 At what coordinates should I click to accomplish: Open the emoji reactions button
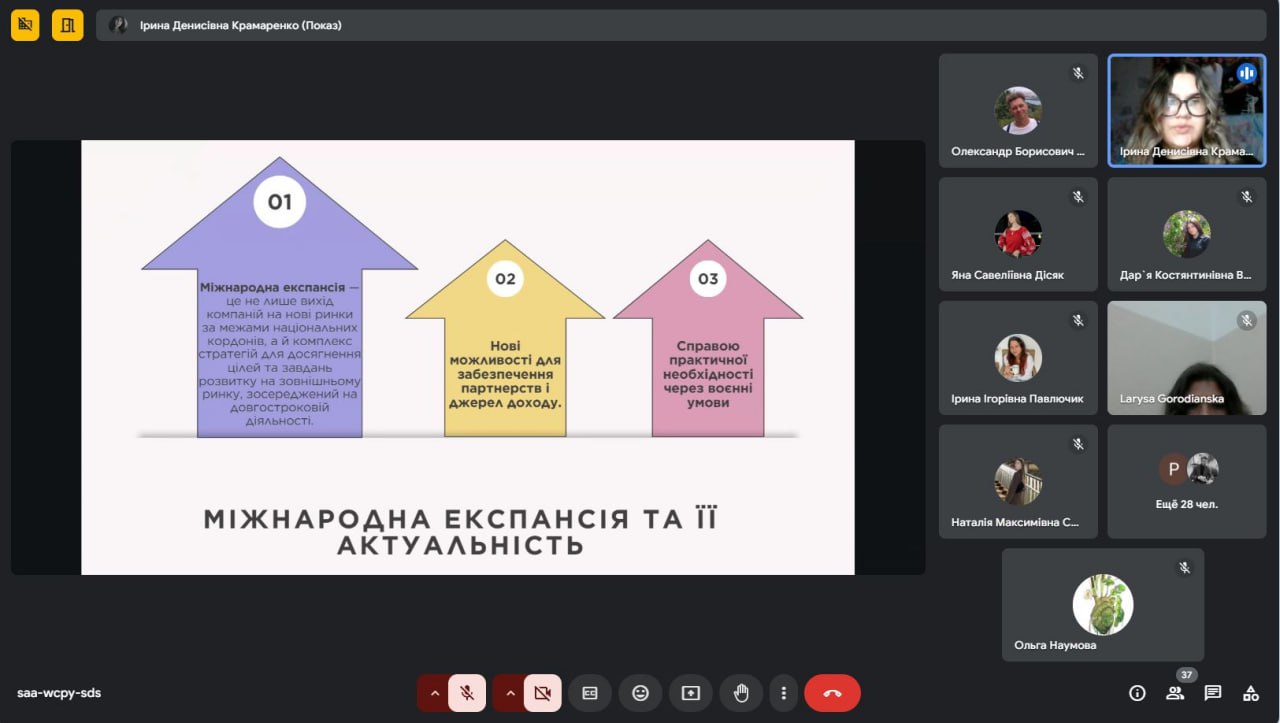click(x=640, y=693)
